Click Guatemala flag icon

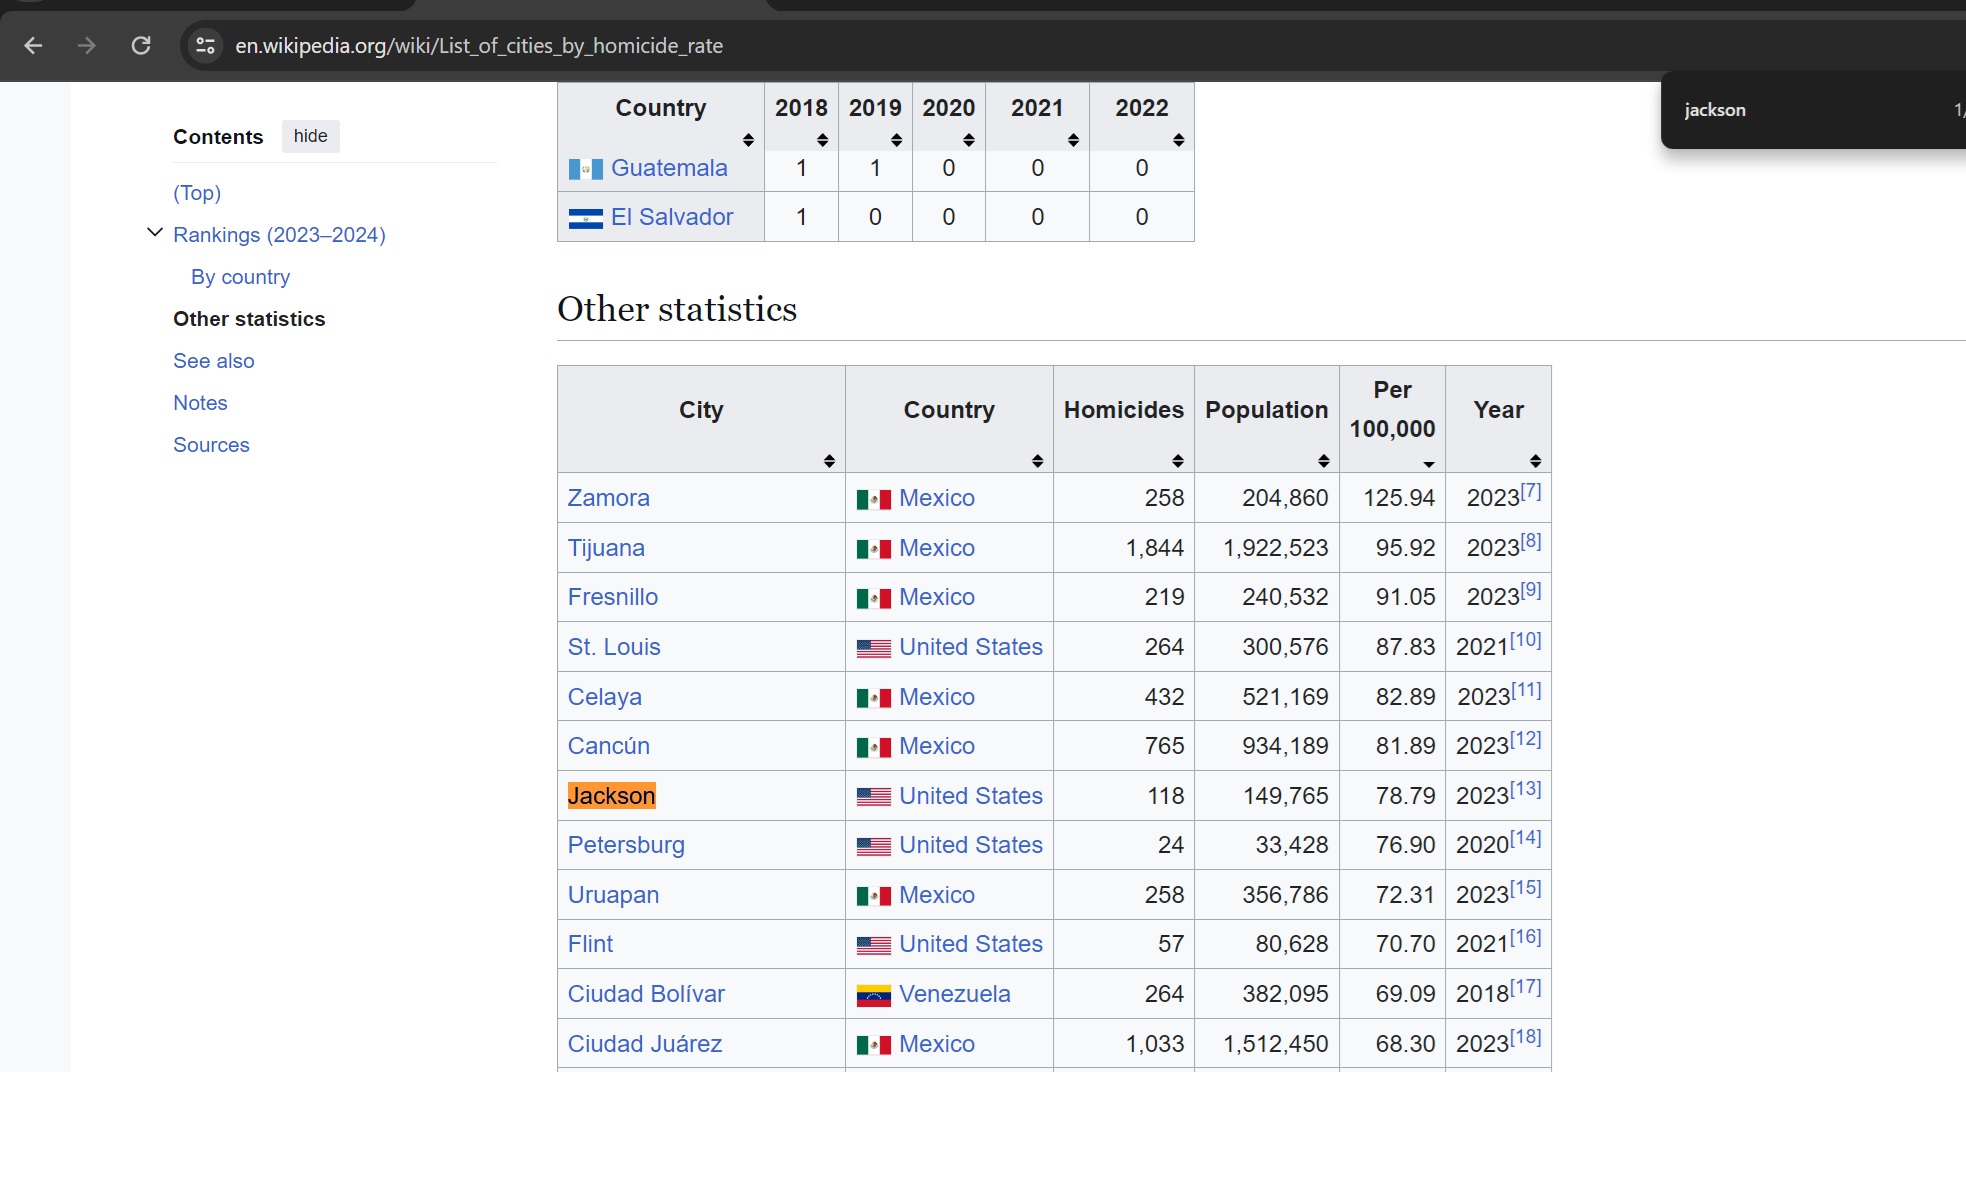[585, 169]
